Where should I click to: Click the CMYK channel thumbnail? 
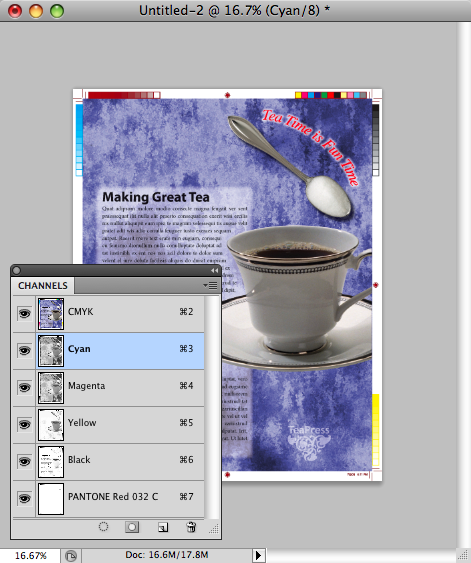coord(51,314)
